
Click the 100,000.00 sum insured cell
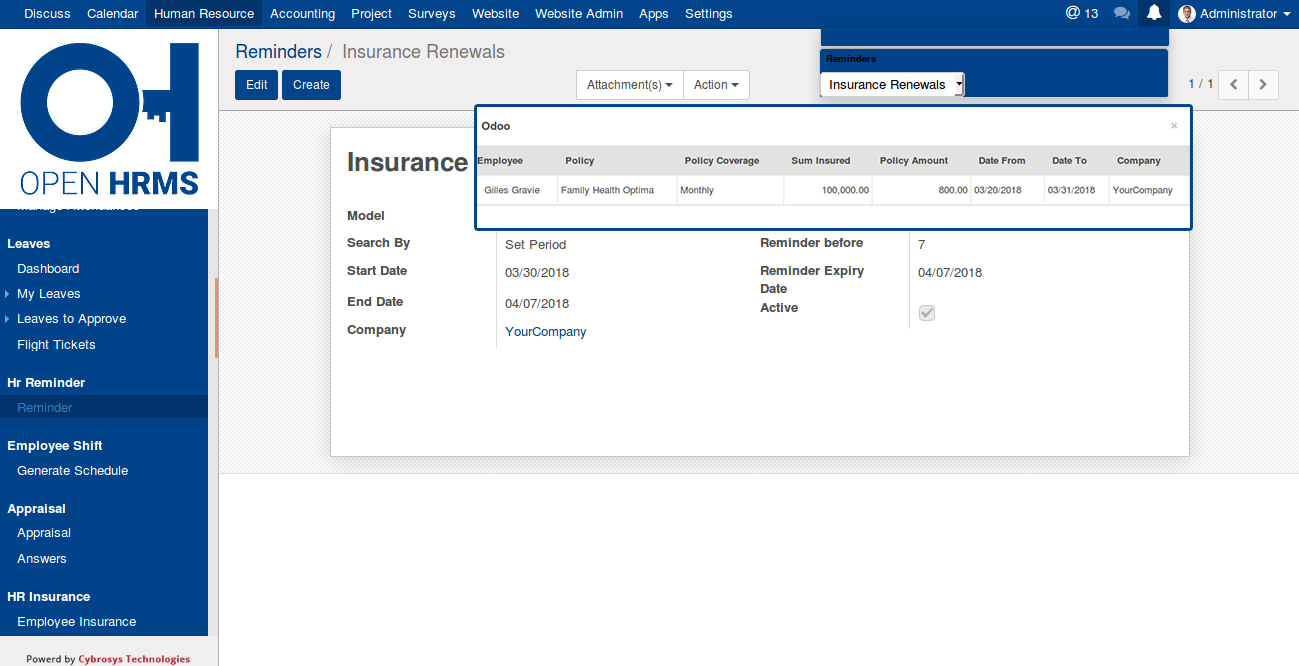tap(828, 190)
